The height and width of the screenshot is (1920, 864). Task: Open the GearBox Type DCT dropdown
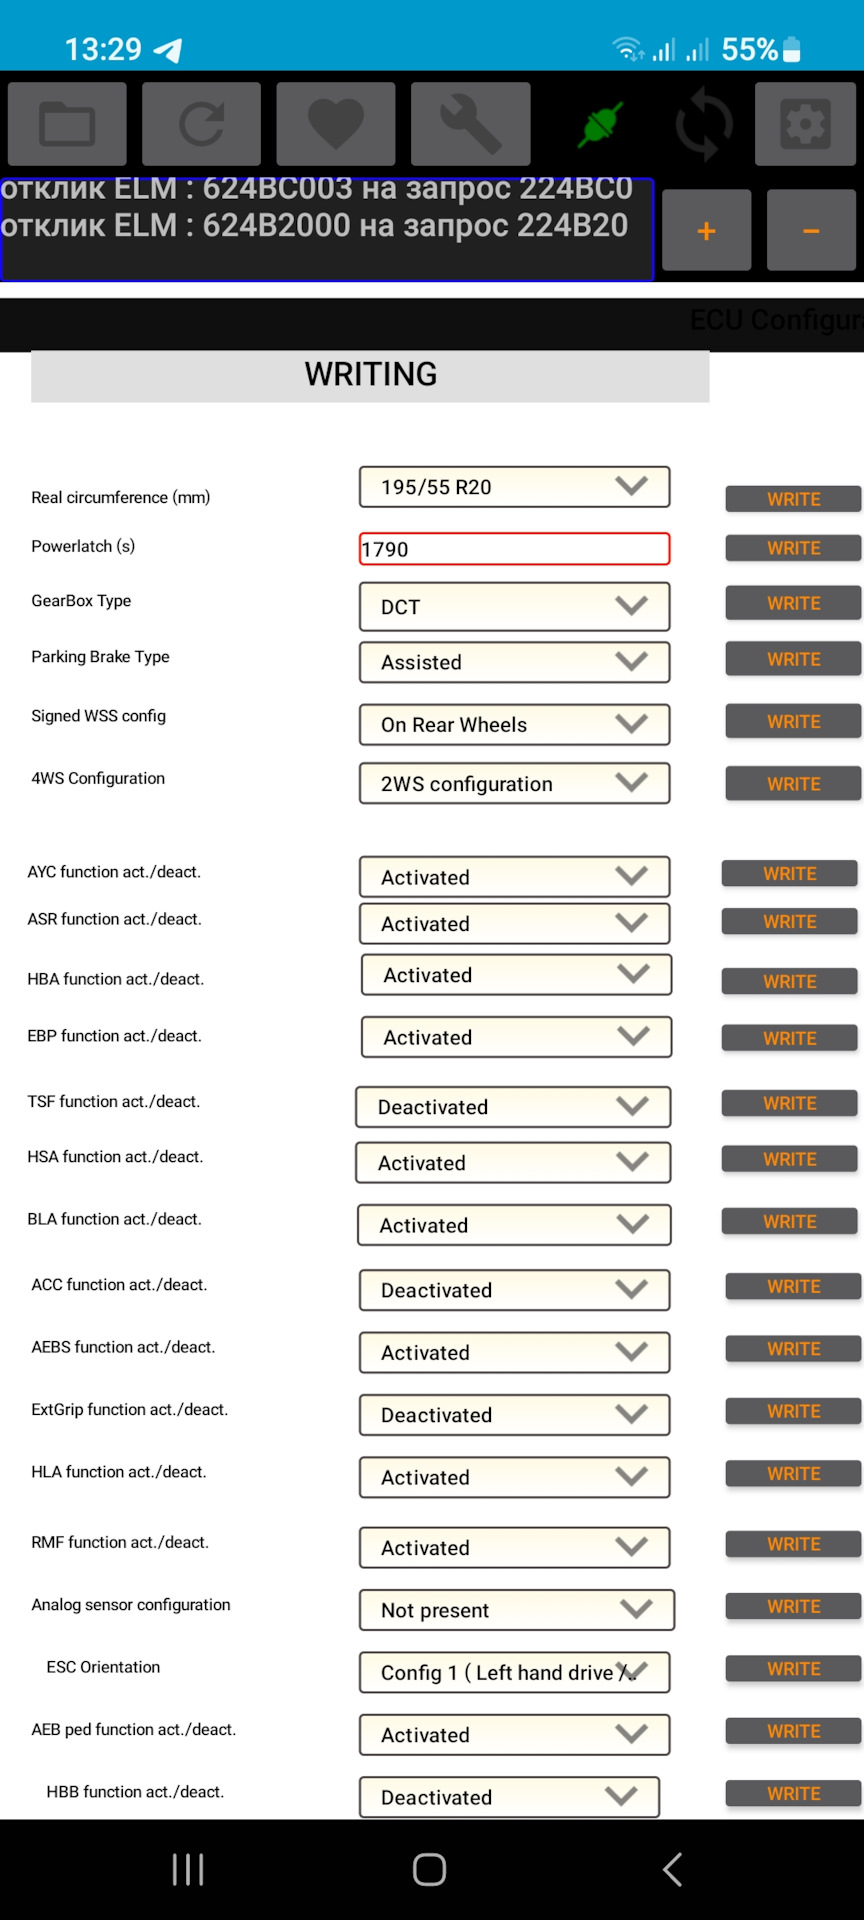(x=514, y=607)
